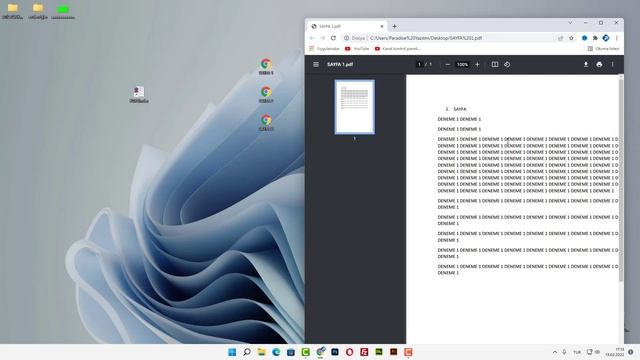The height and width of the screenshot is (360, 640).
Task: Toggle the PDF viewer sidebar menu icon
Action: 316,64
